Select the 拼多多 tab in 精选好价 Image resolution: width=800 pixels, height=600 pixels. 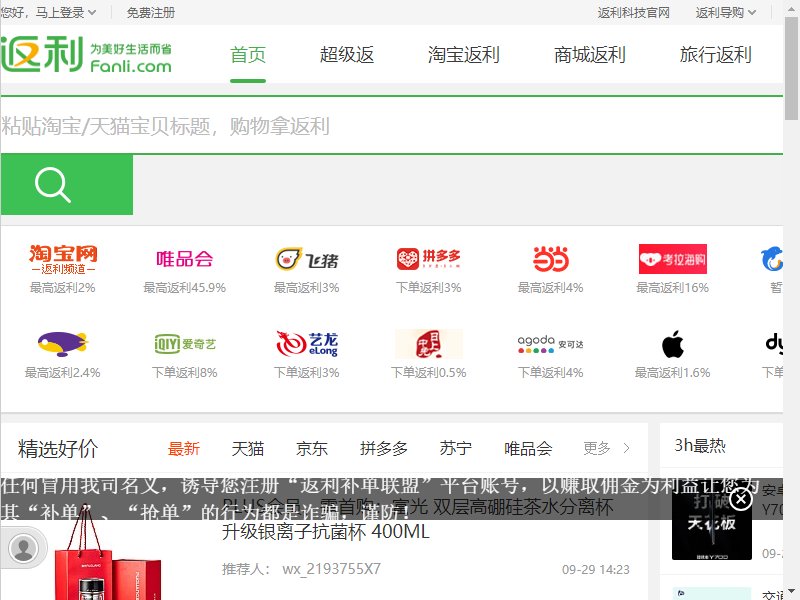tap(384, 448)
